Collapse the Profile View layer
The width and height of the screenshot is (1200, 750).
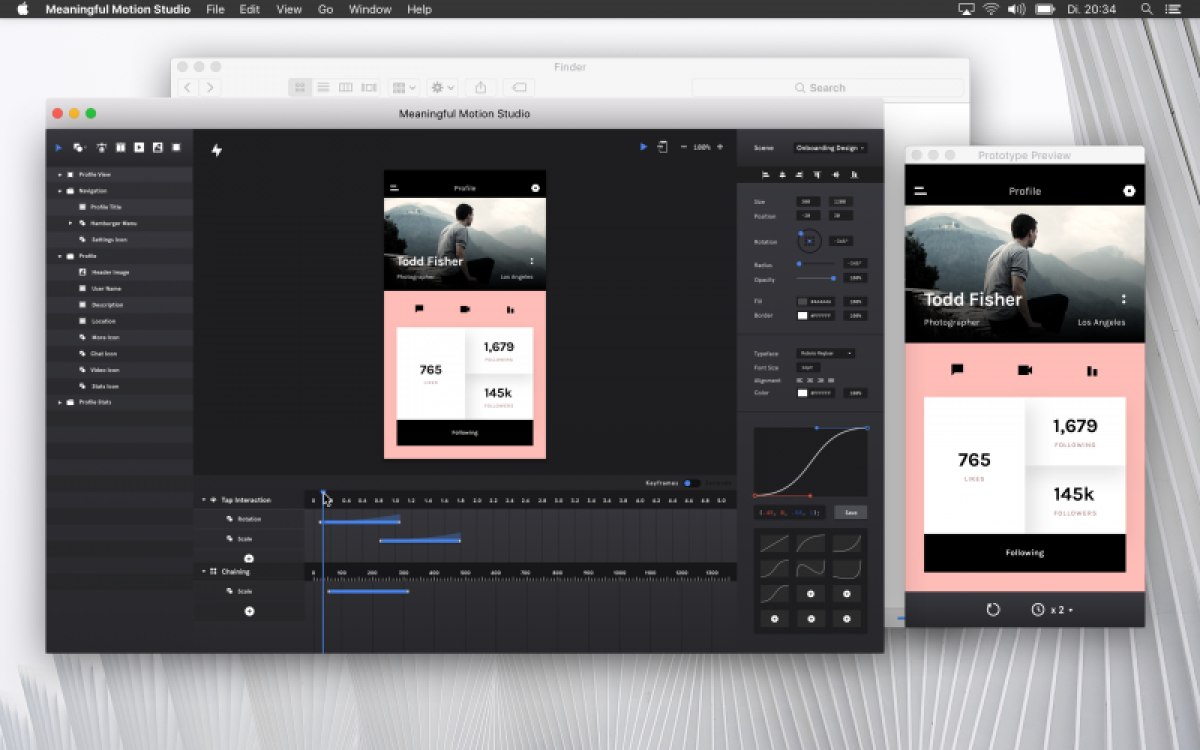(x=59, y=175)
